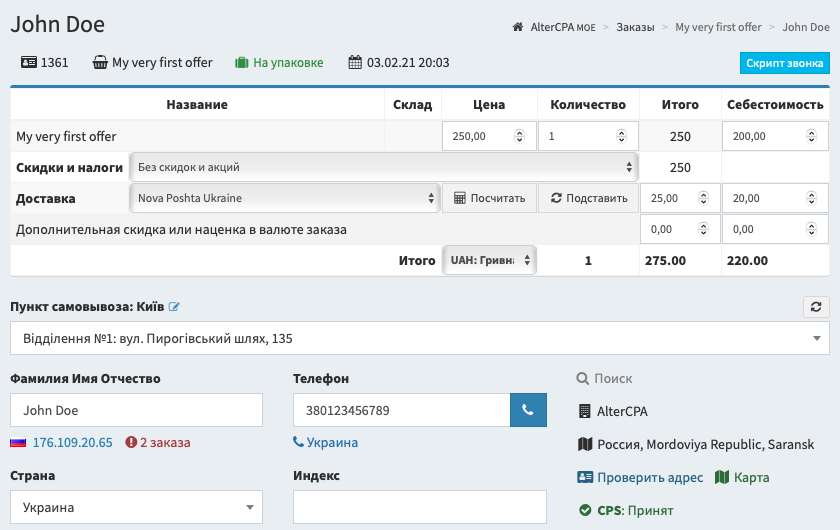Click Подставить refresh button
The height and width of the screenshot is (530, 840).
[588, 198]
